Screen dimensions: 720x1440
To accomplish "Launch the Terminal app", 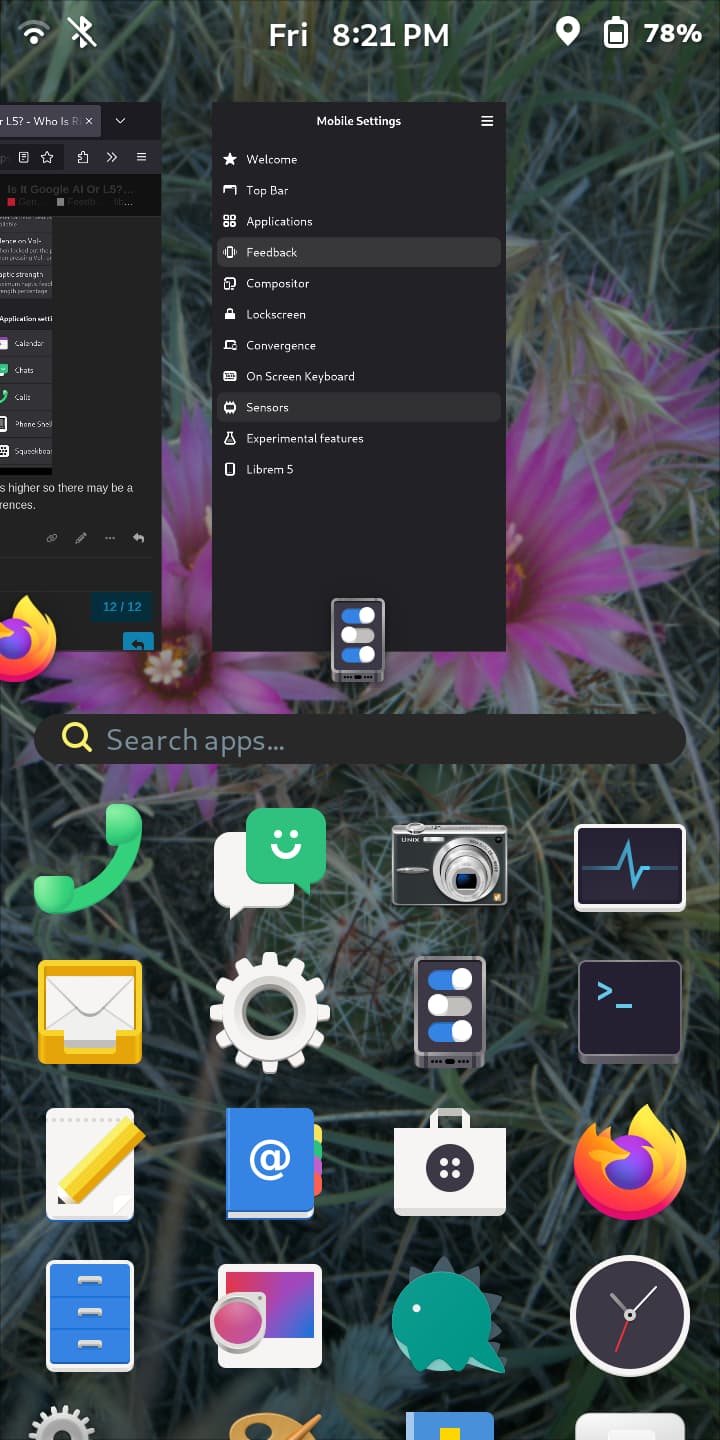I will (630, 1011).
